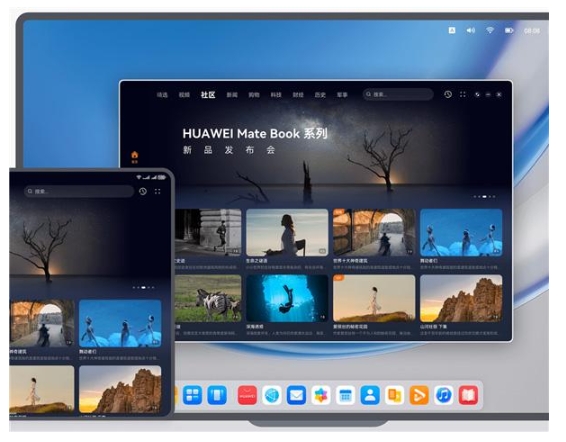
Task: Select the 社区 tab
Action: [208, 95]
